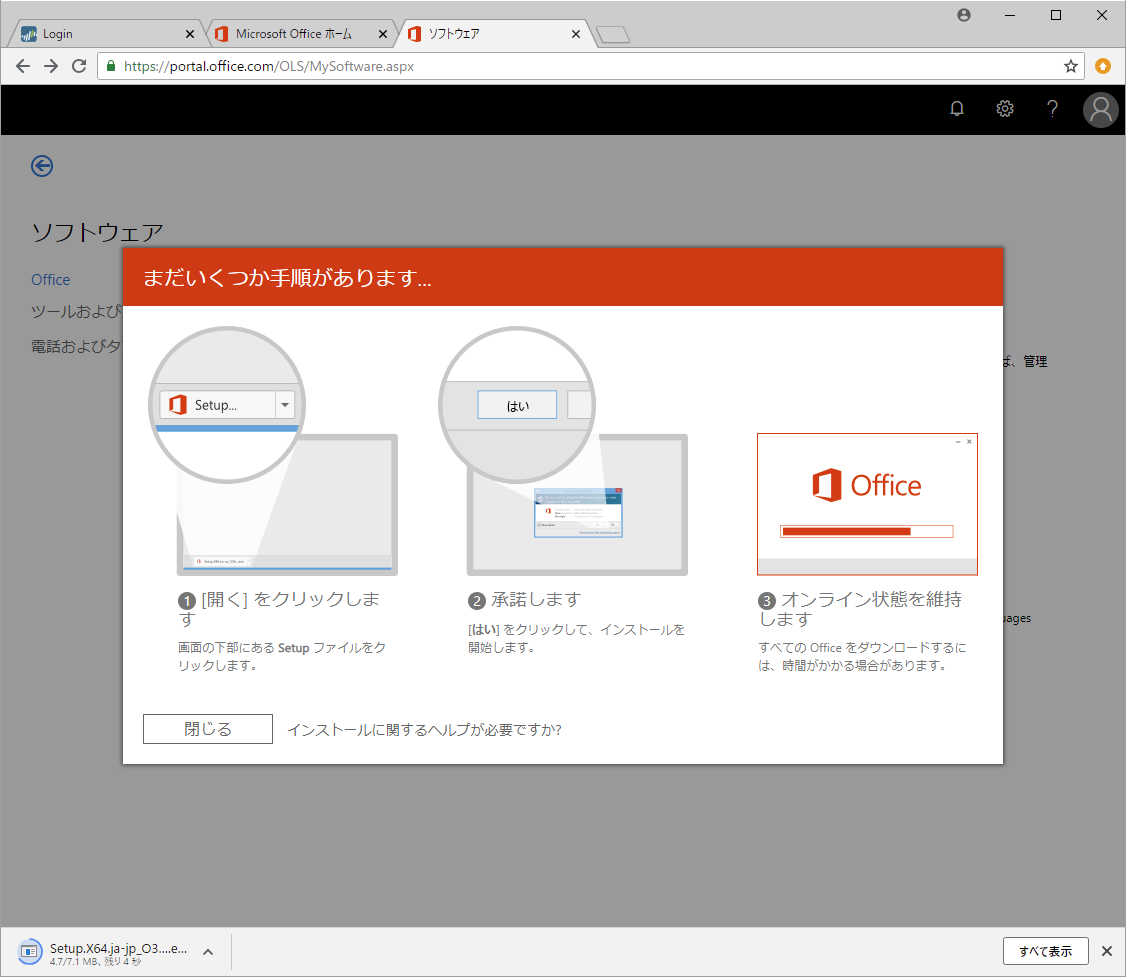Click the ソフトウェア page heading
The width and height of the screenshot is (1126, 977).
98,232
